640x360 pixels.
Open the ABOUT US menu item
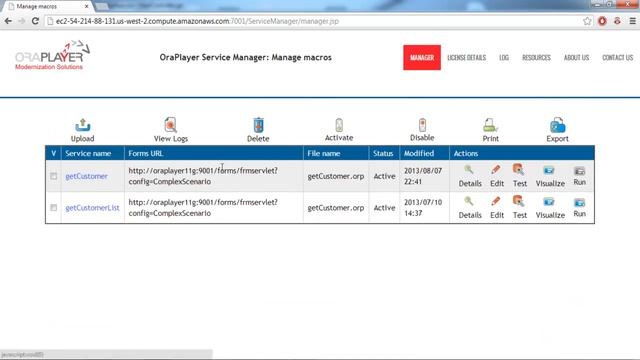576,58
